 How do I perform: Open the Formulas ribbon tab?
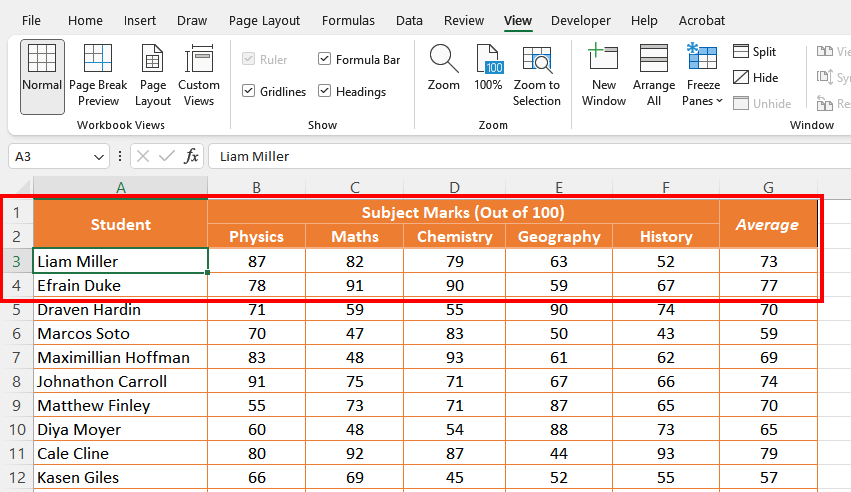(350, 20)
